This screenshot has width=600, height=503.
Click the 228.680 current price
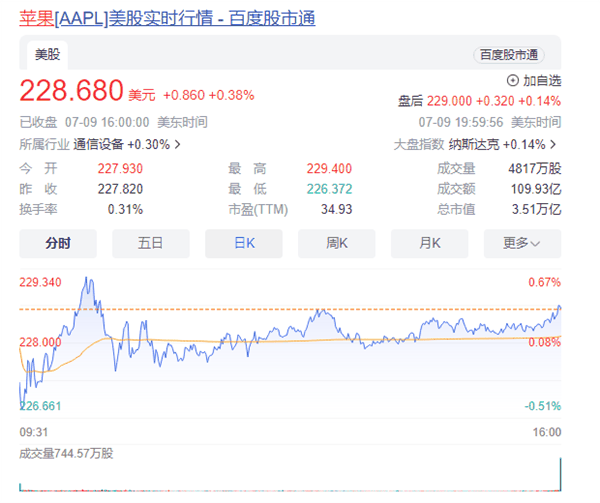(71, 92)
